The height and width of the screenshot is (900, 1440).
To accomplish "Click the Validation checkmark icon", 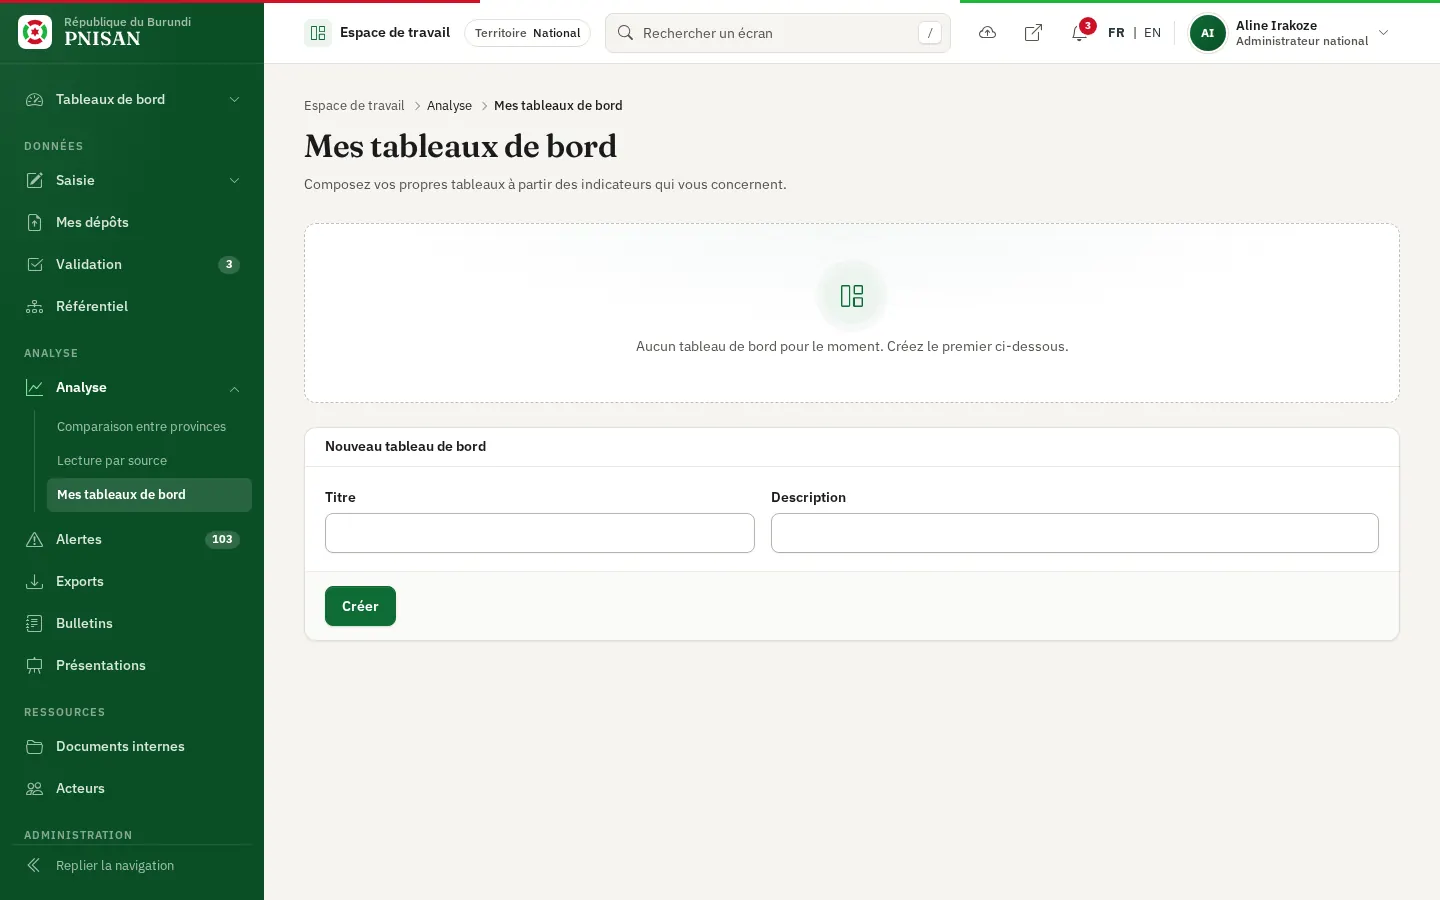I will (34, 264).
